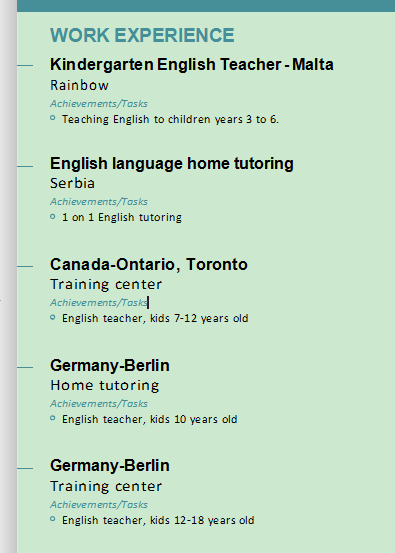395x553 pixels.
Task: Click the bullet before kids 7-12 years old
Action: coord(53,317)
